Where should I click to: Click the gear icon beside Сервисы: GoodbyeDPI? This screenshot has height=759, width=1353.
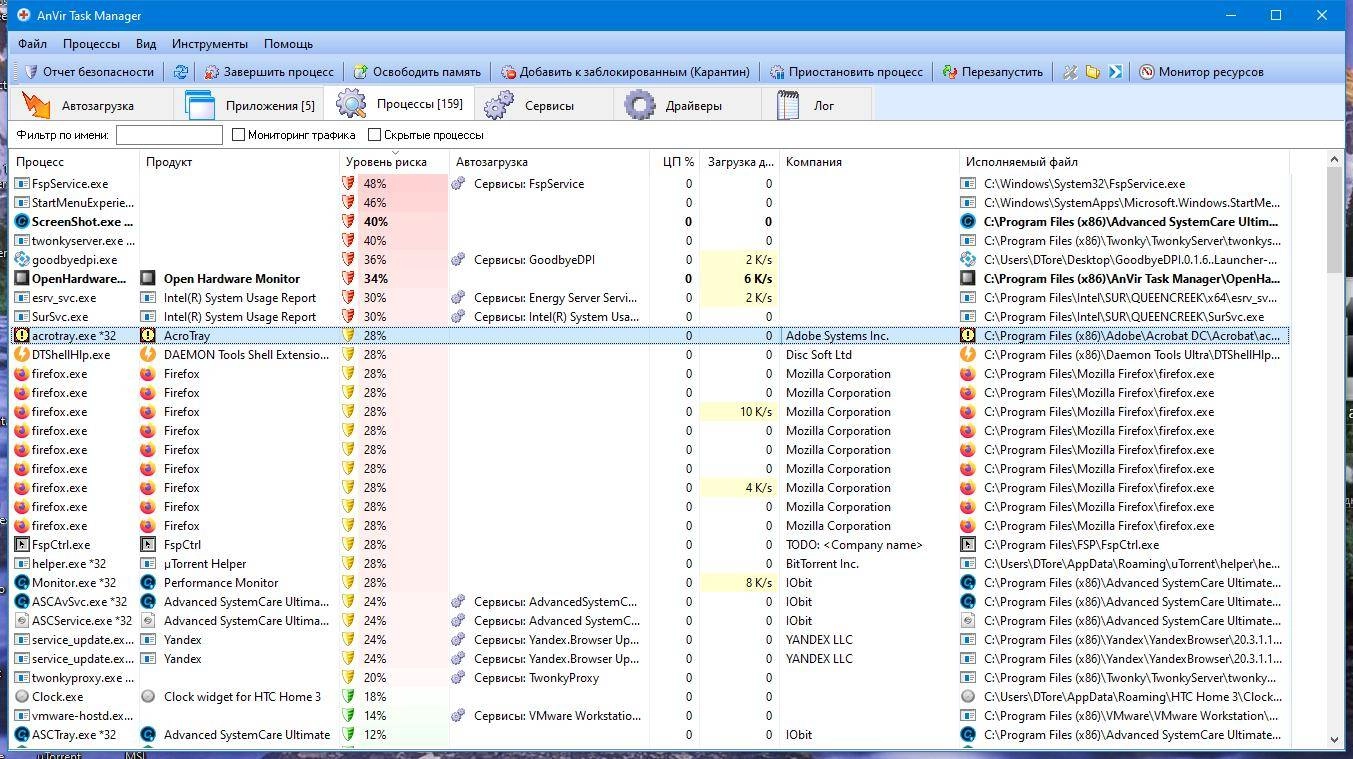(458, 260)
